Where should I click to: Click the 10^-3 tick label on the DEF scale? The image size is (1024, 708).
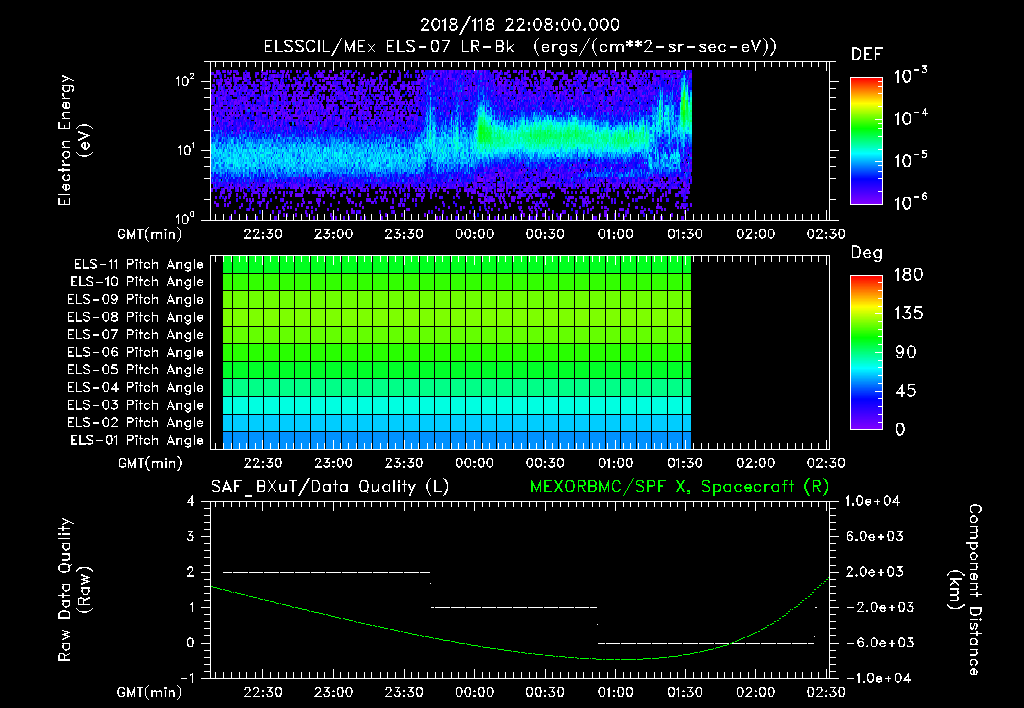pyautogui.click(x=910, y=76)
